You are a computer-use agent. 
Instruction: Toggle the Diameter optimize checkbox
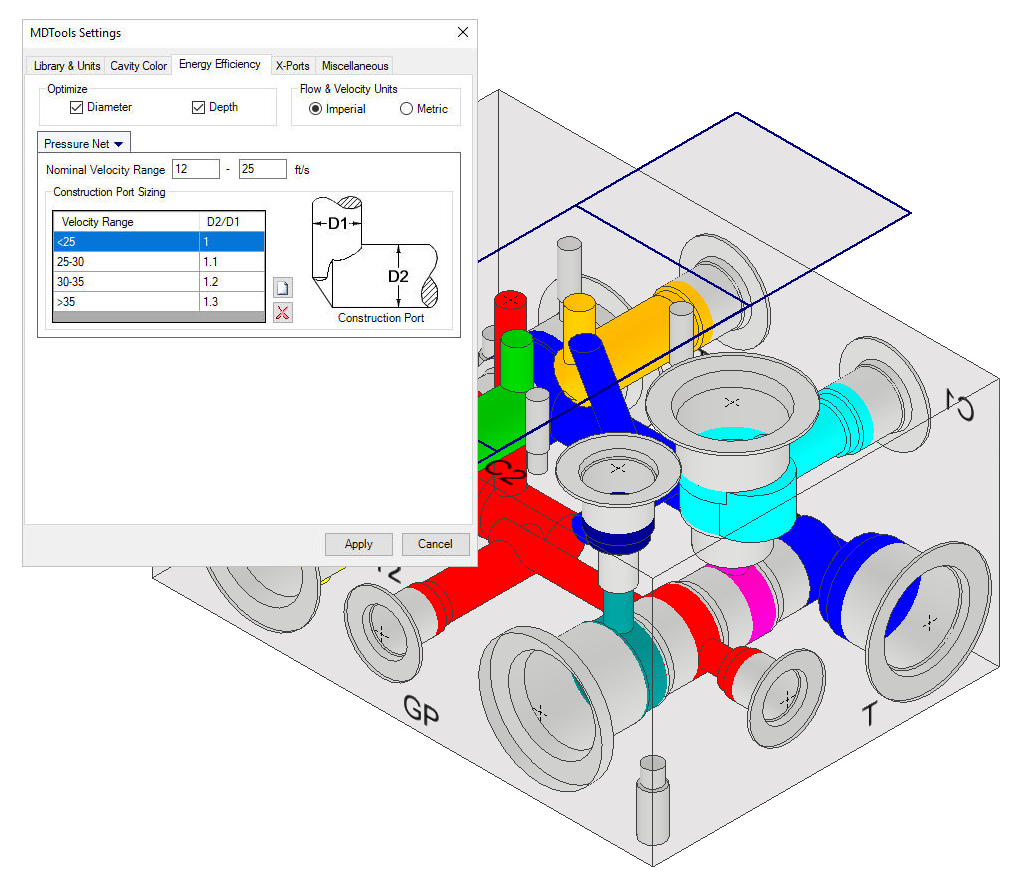[x=76, y=107]
